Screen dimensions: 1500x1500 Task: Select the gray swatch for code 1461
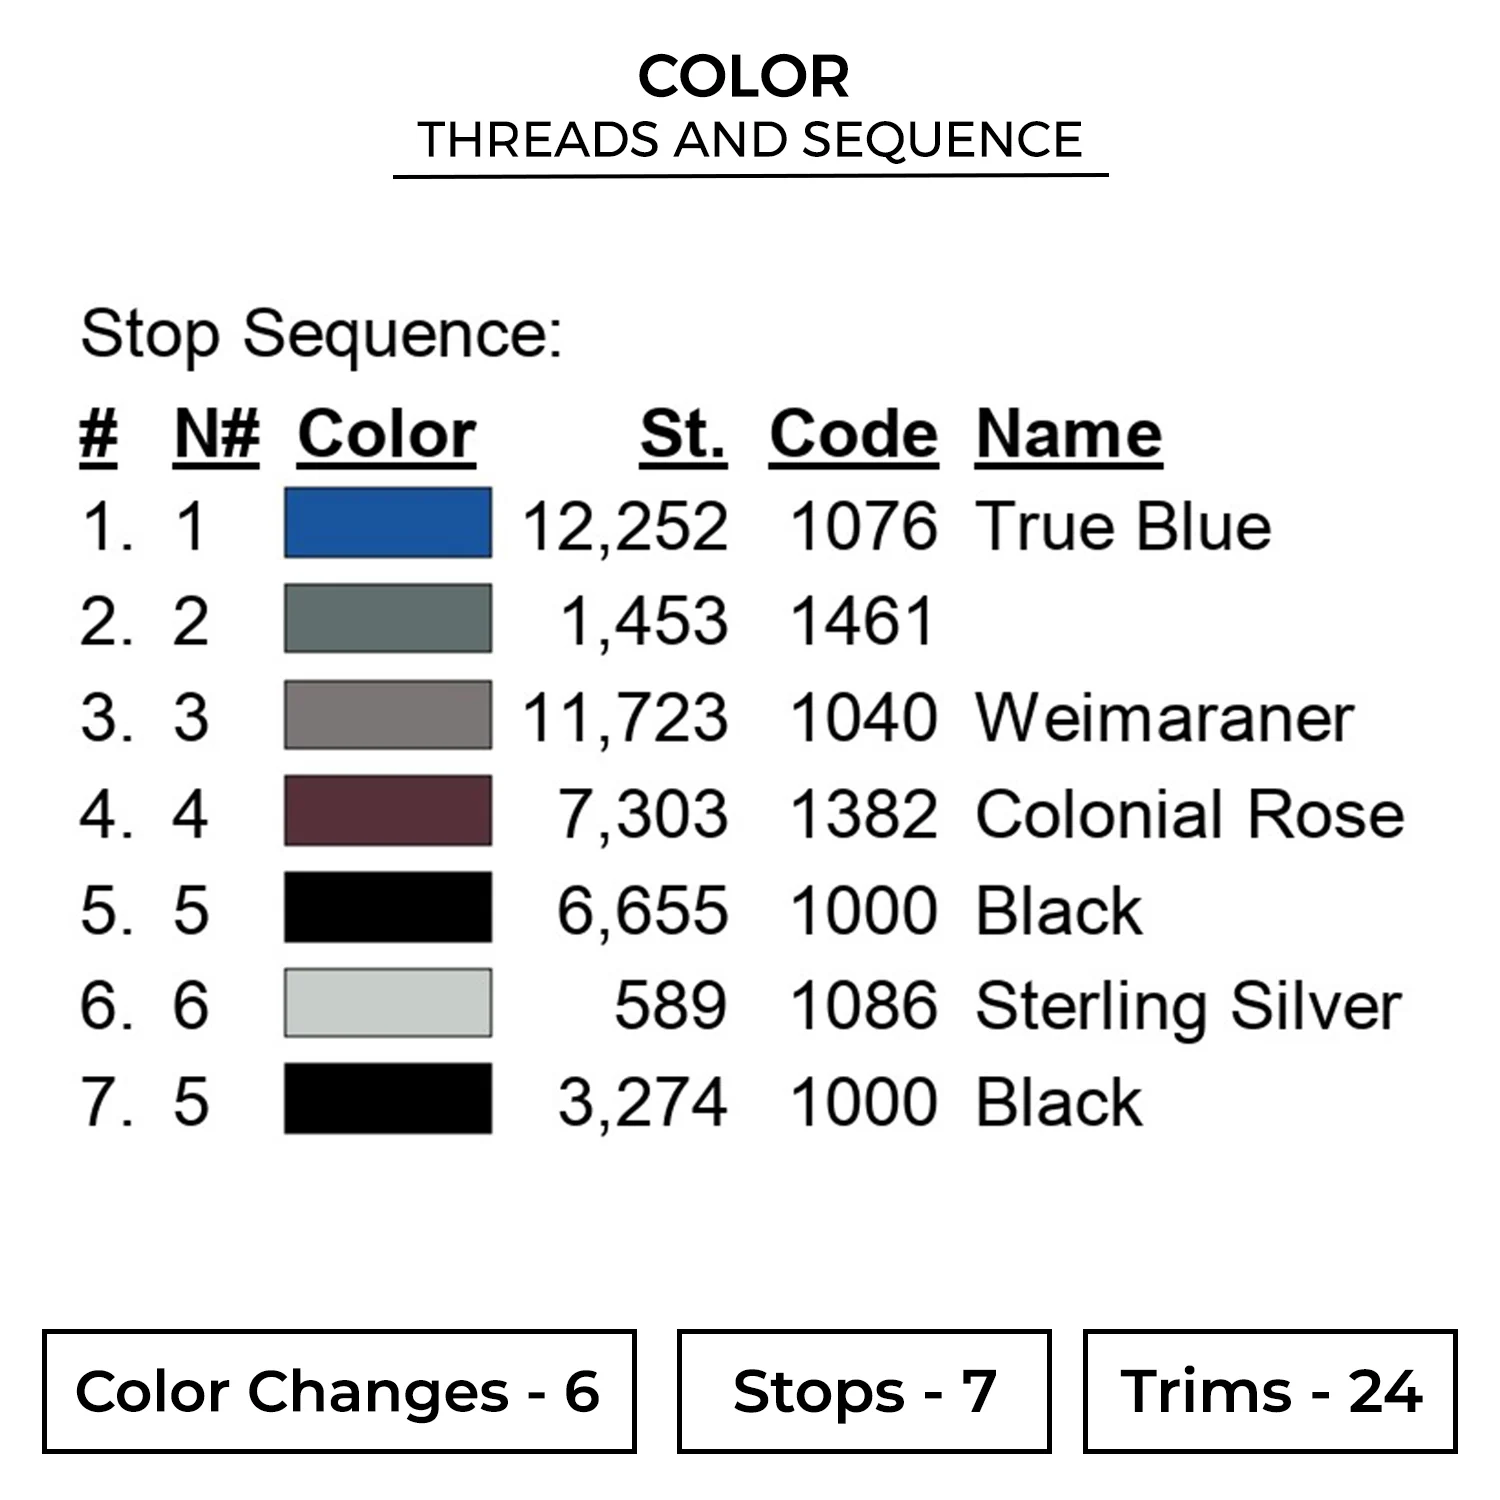[x=388, y=619]
